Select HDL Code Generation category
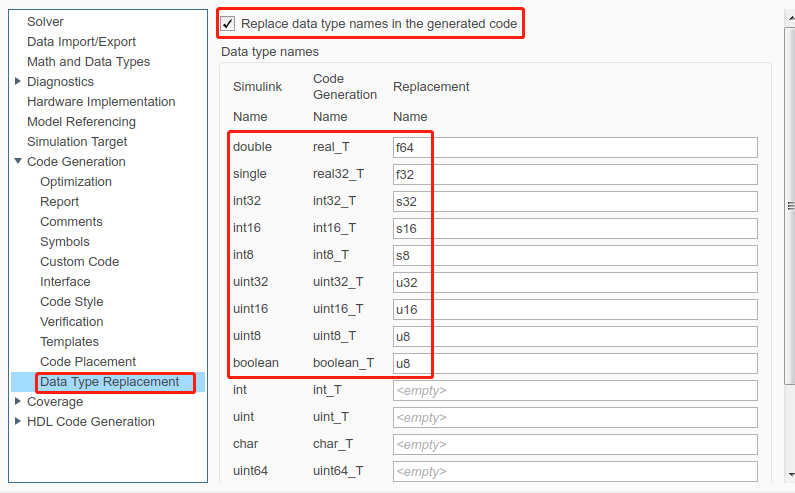The height and width of the screenshot is (493, 795). (91, 422)
